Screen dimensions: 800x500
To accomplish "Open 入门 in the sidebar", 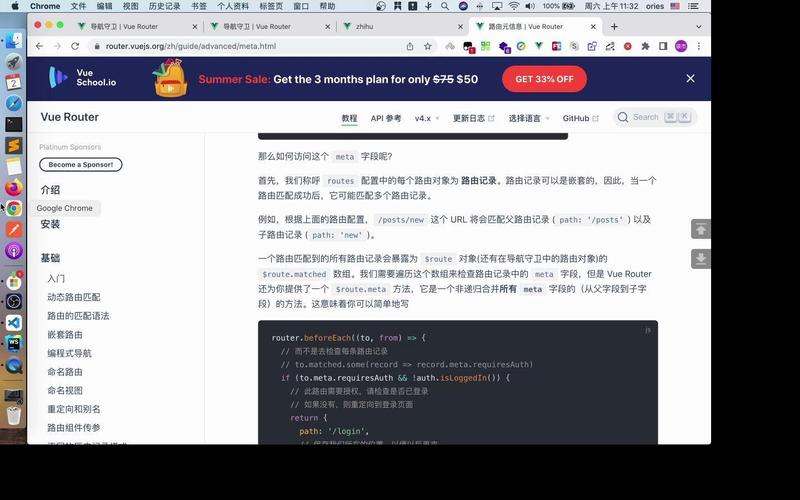I will [56, 279].
